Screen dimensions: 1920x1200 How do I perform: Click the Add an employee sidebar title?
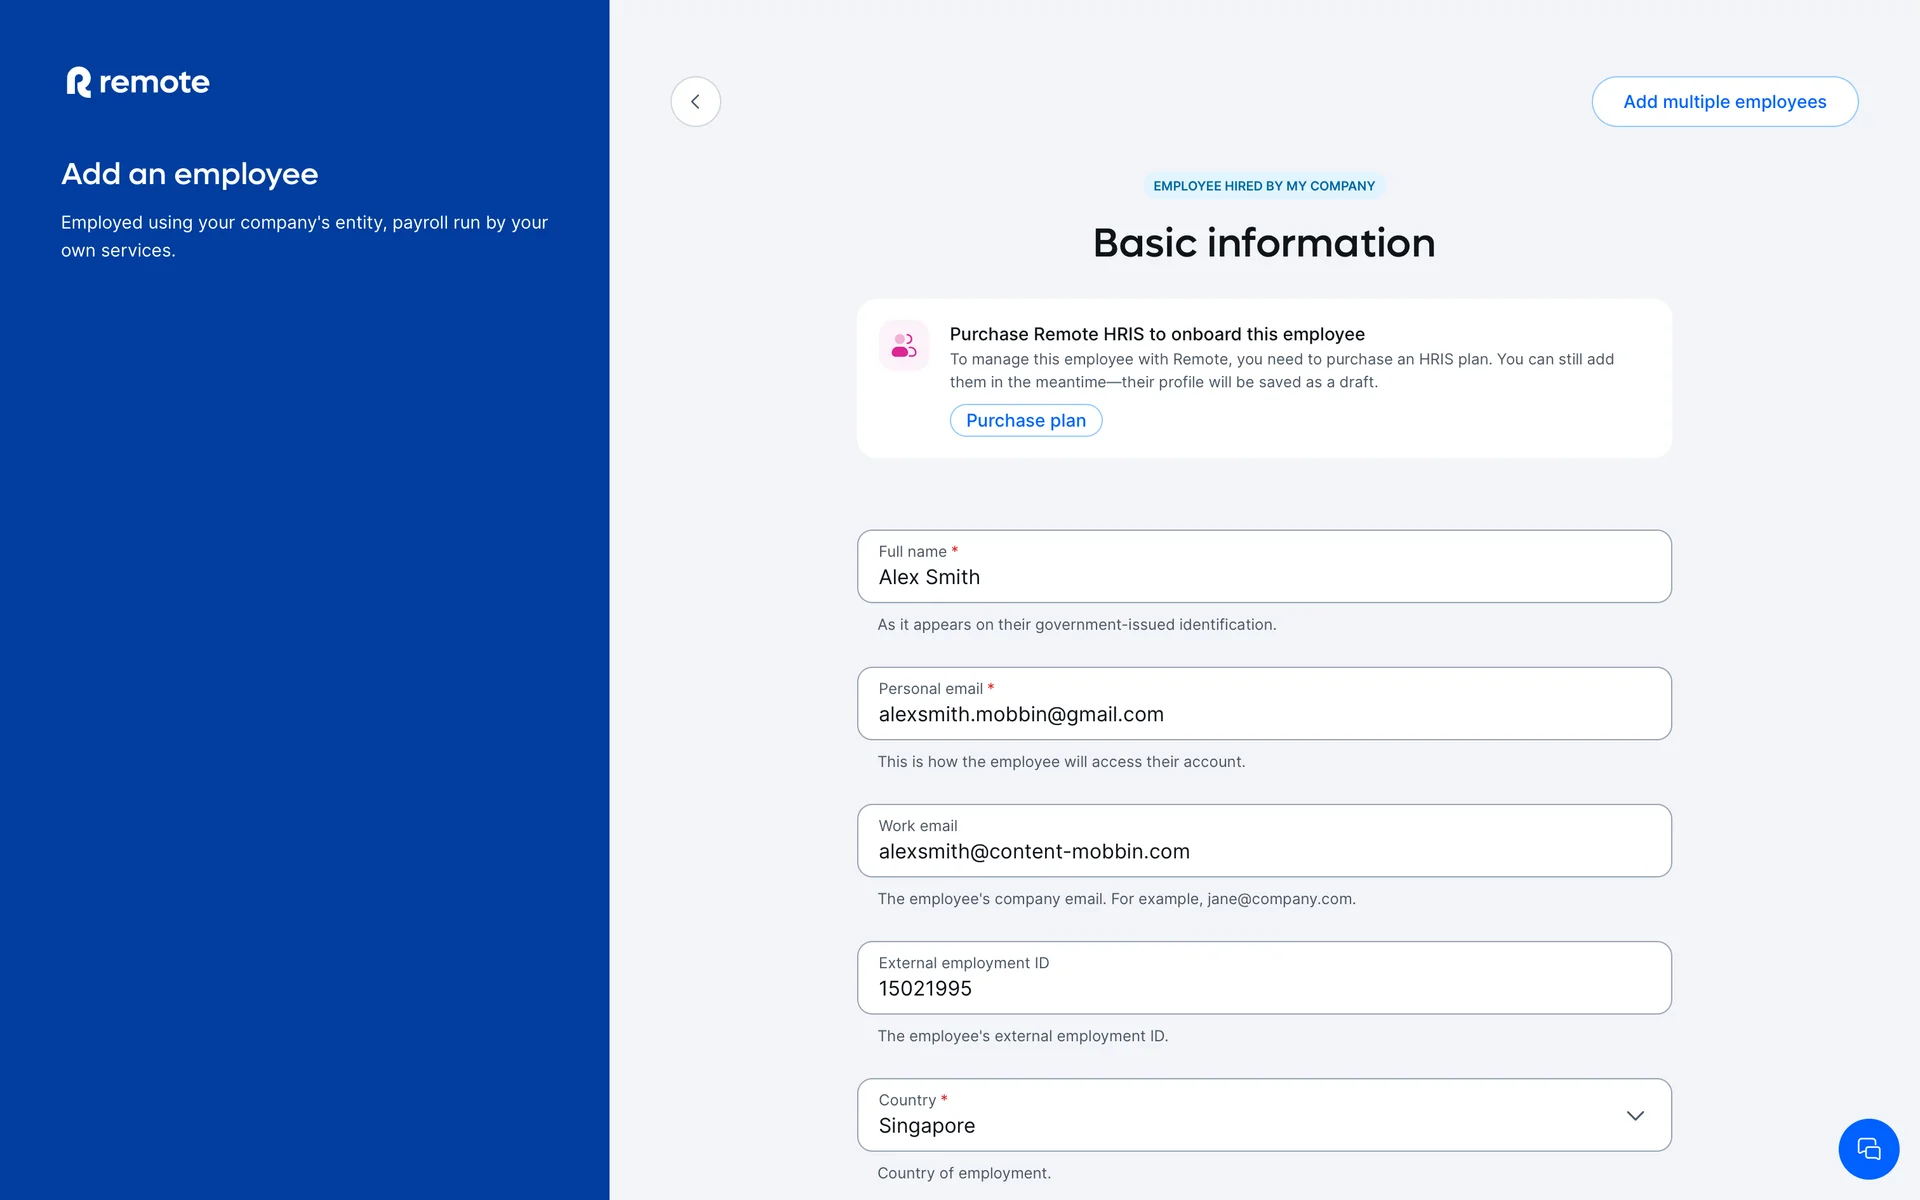coord(190,174)
